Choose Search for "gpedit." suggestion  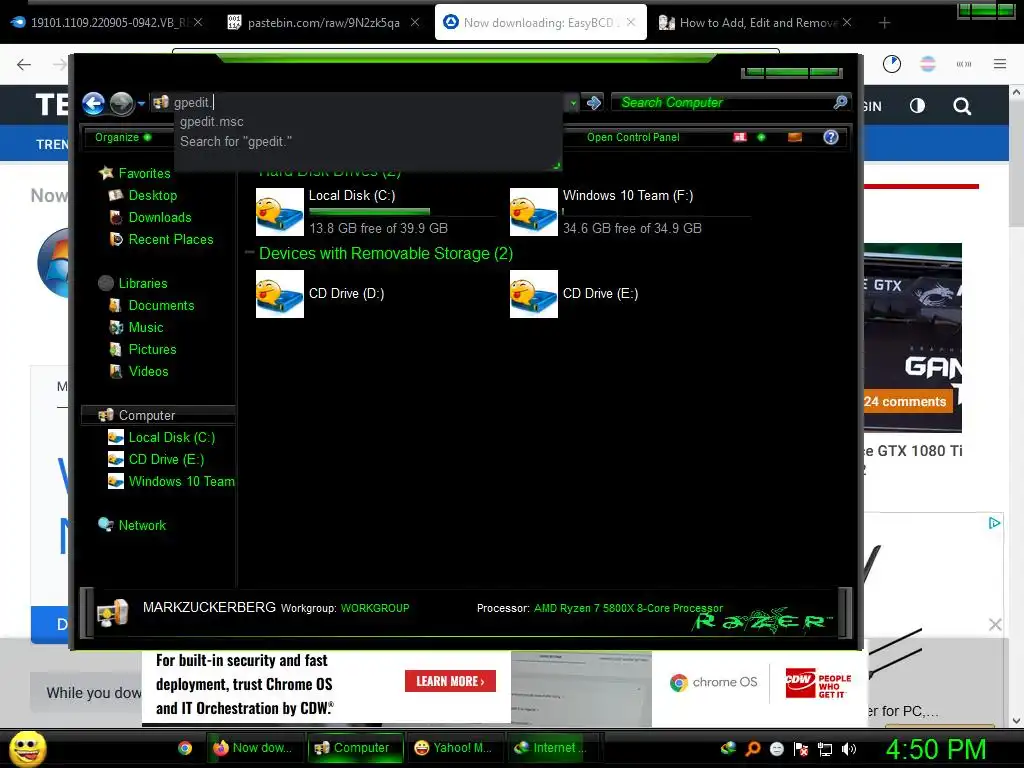click(236, 142)
